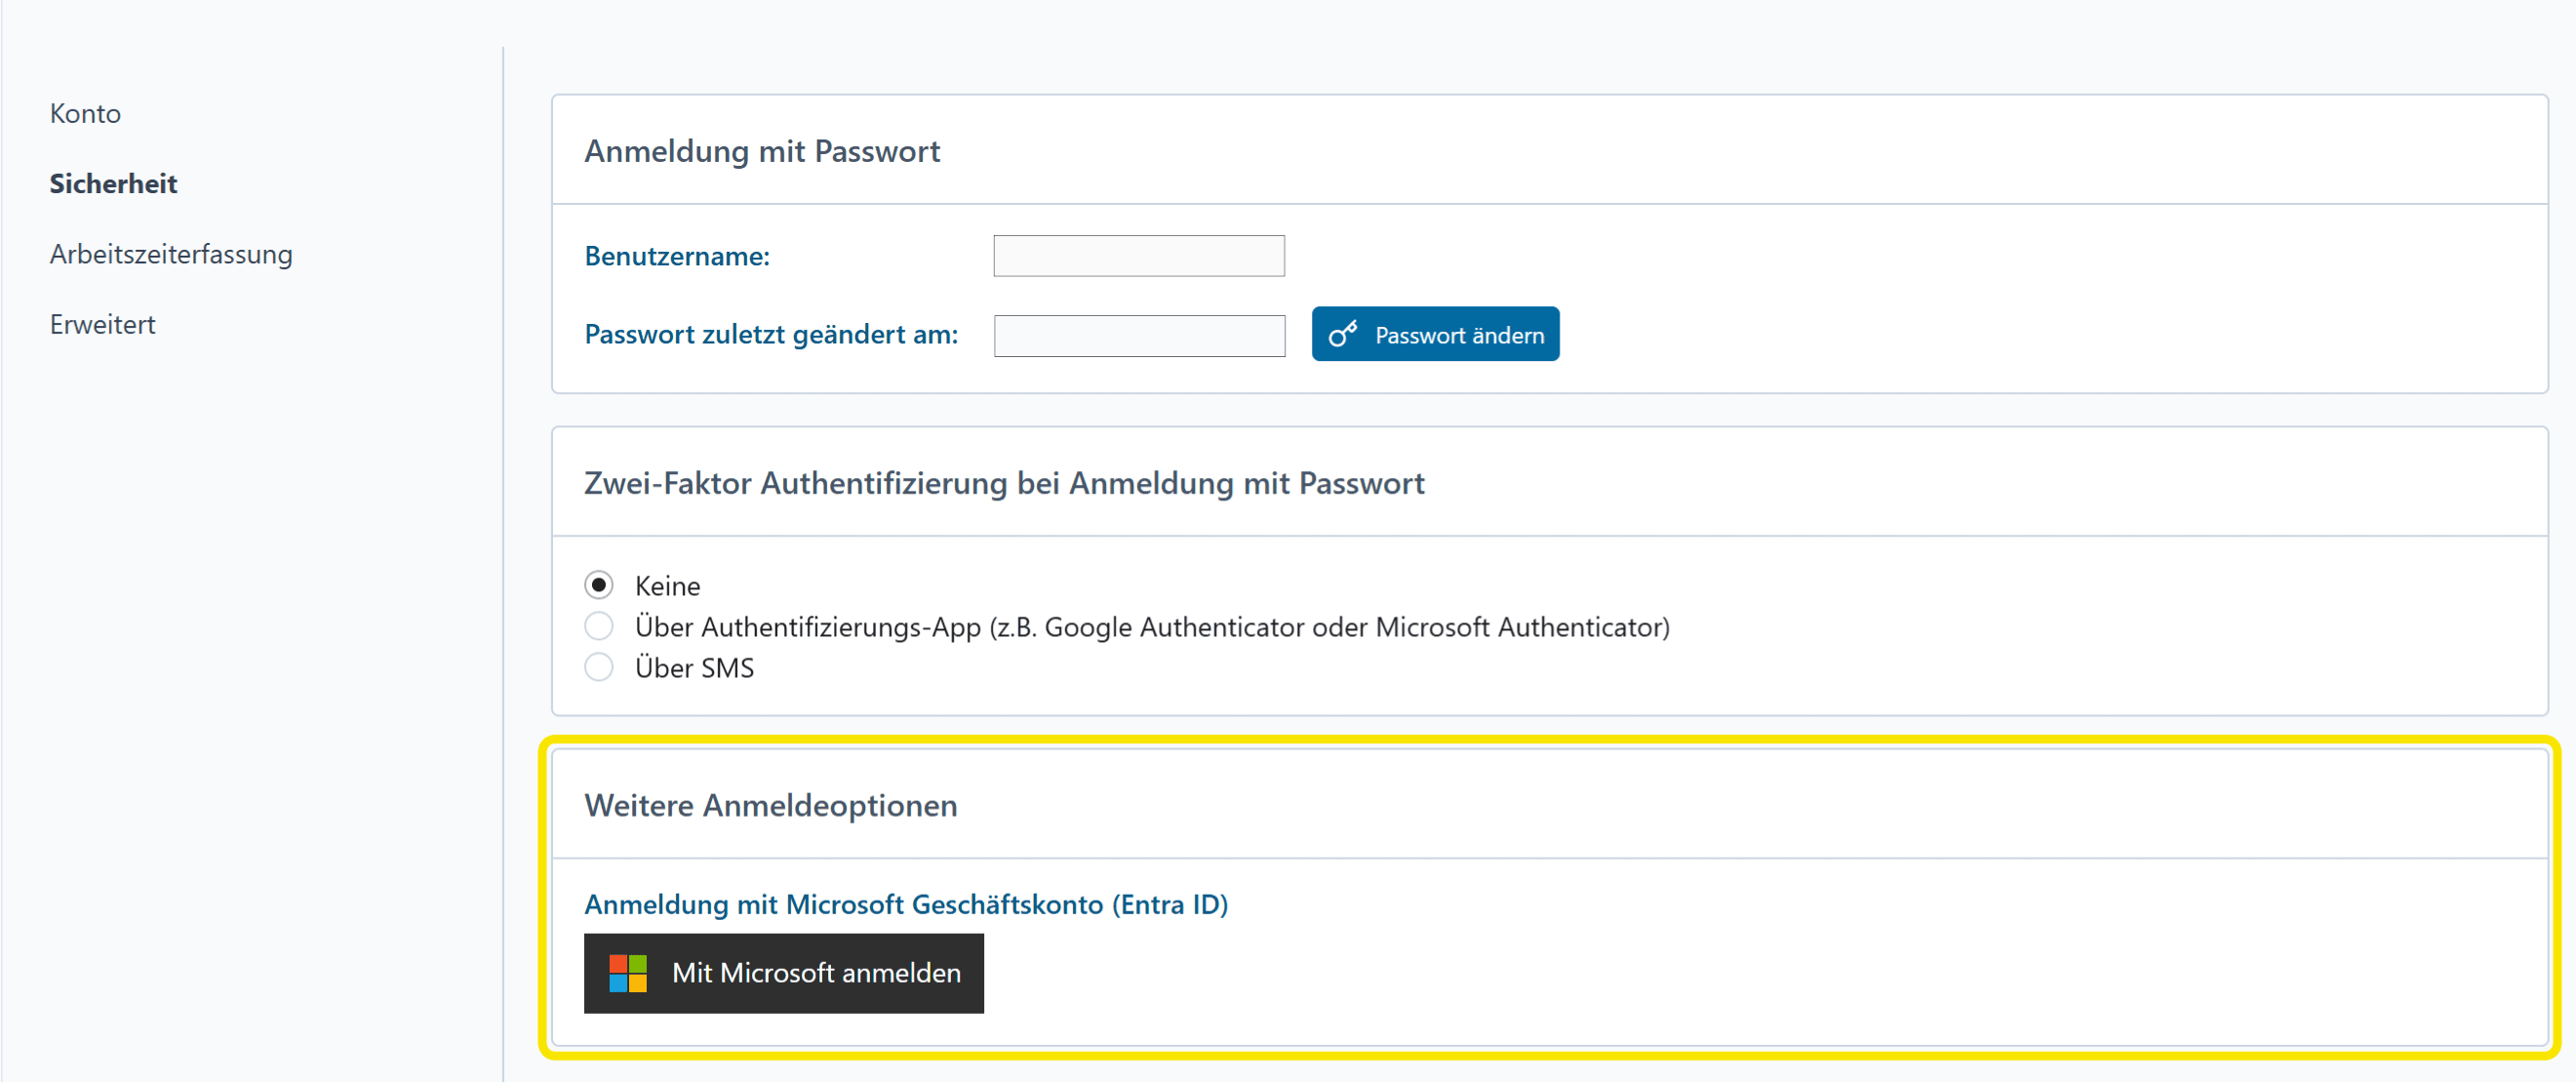Click the Zwei-Faktor Authentifizierung section header
Viewport: 2576px width, 1082px height.
(x=1003, y=483)
